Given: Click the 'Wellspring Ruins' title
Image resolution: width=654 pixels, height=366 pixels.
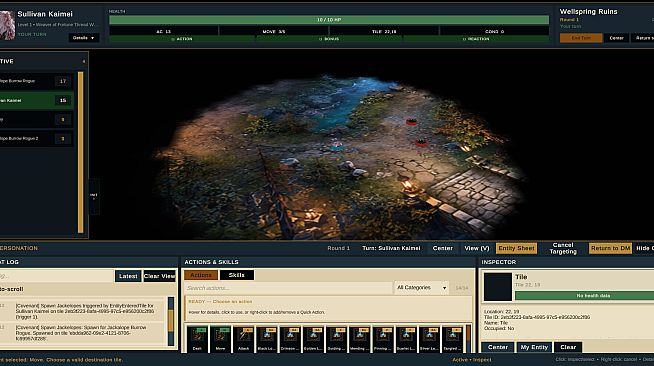Looking at the screenshot, I should 588,12.
